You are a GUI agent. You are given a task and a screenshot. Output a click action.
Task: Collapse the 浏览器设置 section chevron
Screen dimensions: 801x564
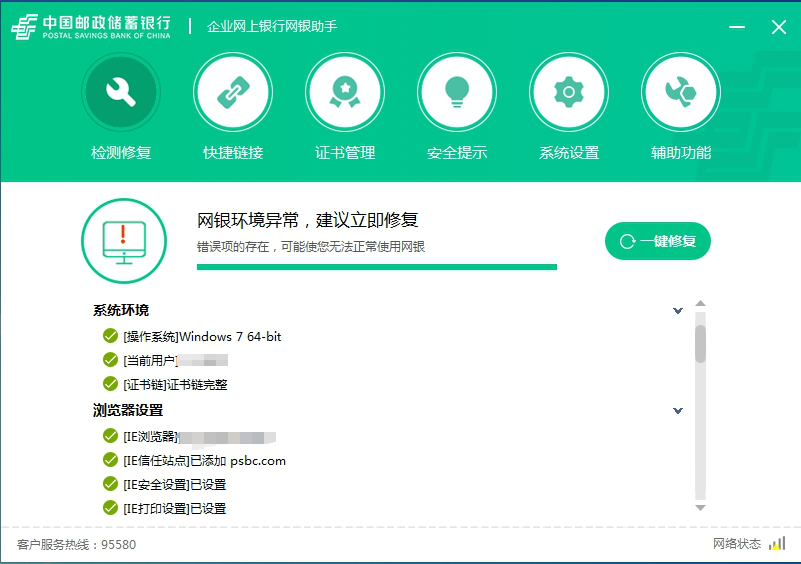click(x=678, y=411)
